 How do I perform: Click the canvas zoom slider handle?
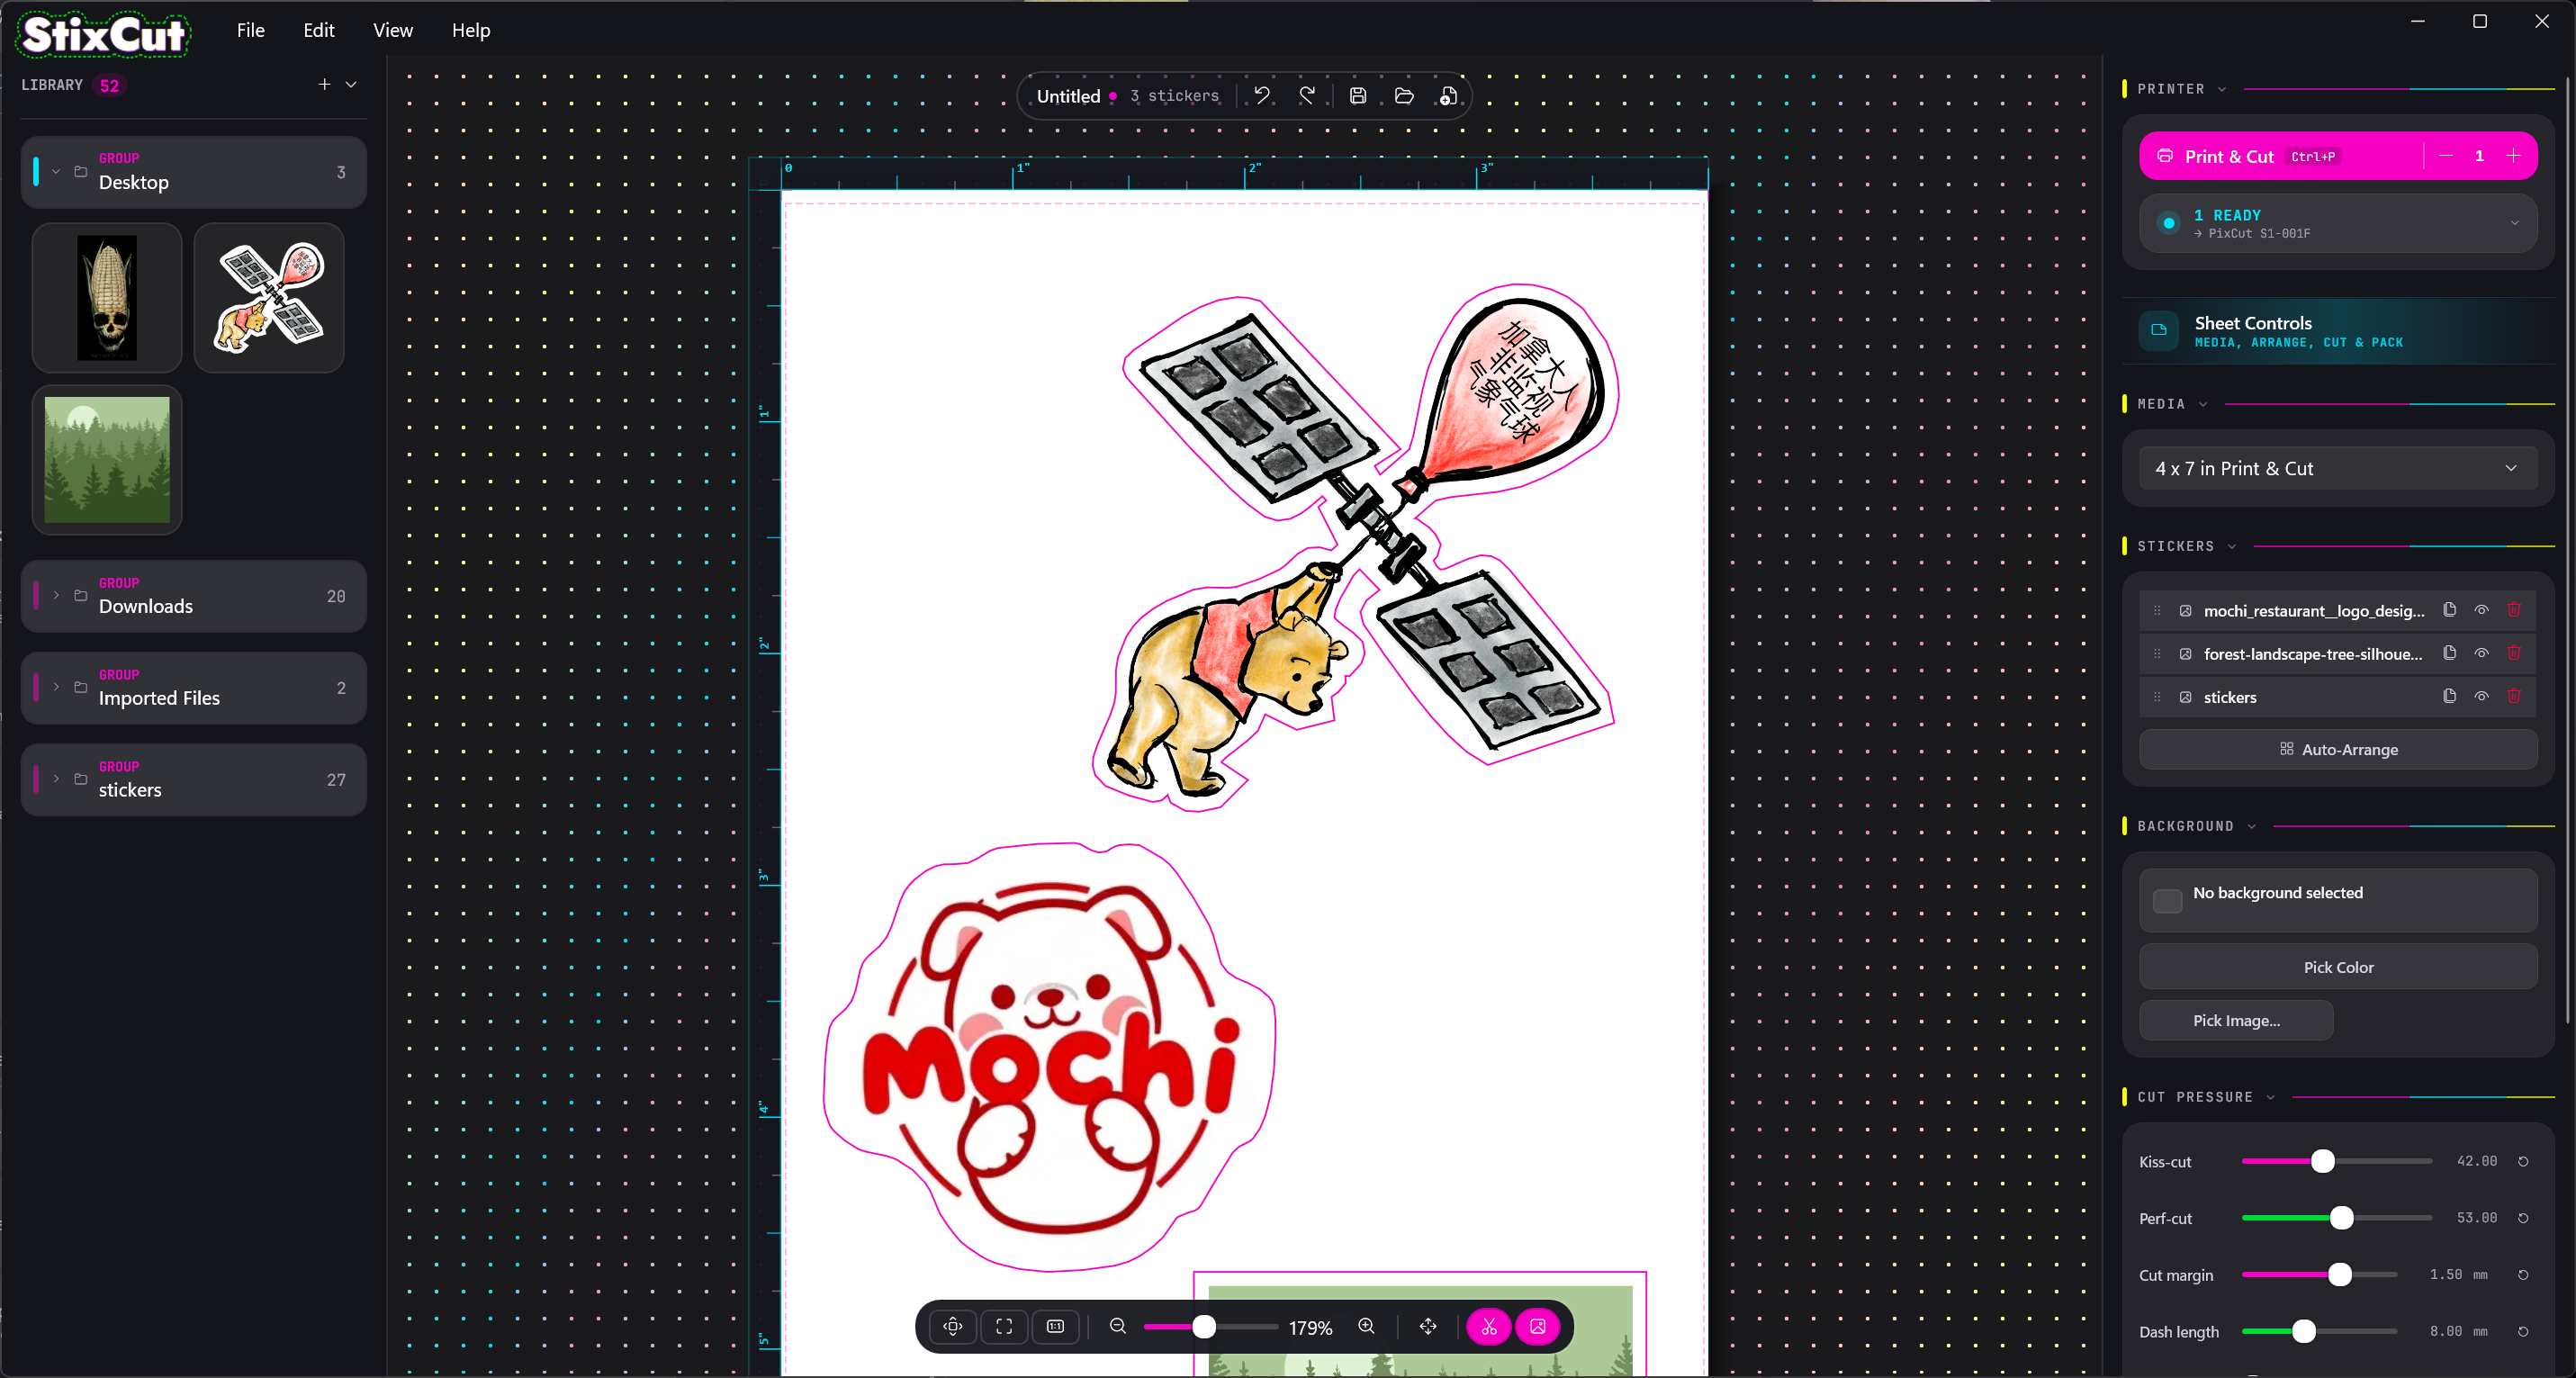[1204, 1326]
